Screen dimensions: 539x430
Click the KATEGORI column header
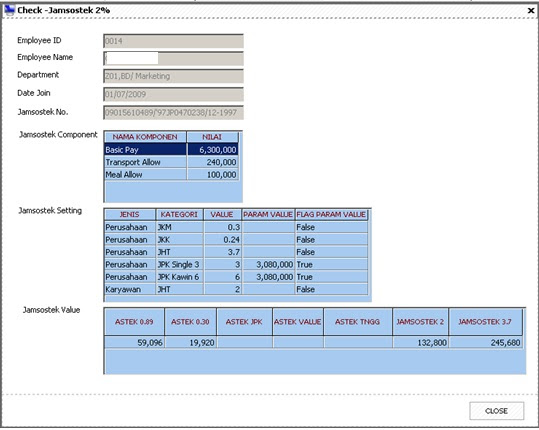coord(179,214)
